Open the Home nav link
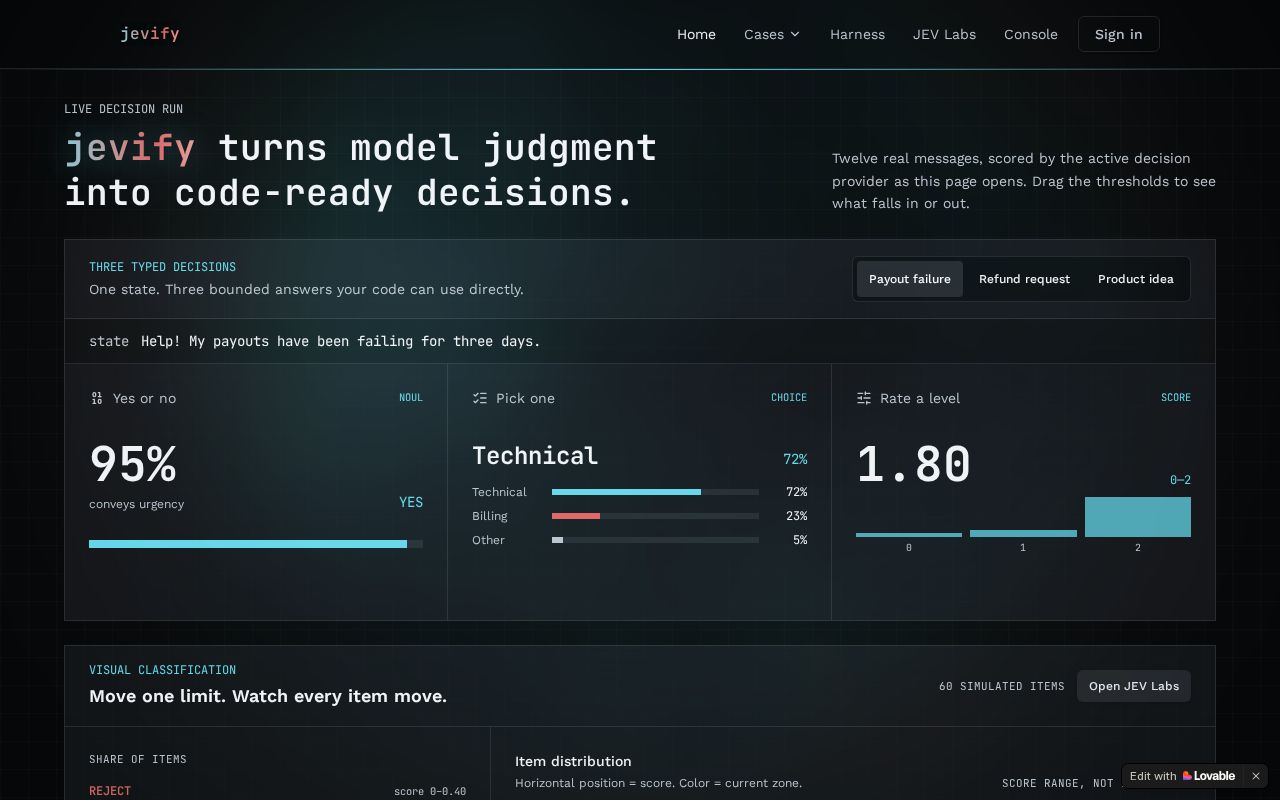 click(x=696, y=34)
